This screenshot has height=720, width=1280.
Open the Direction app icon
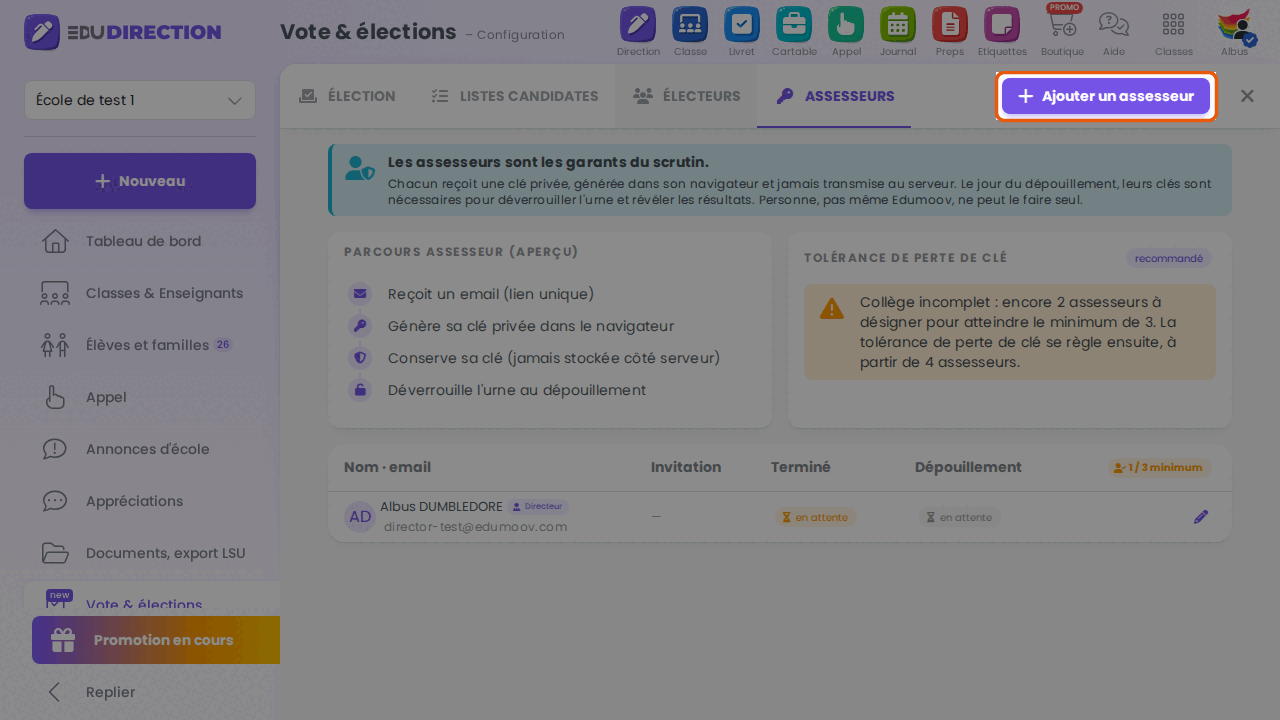pyautogui.click(x=638, y=24)
